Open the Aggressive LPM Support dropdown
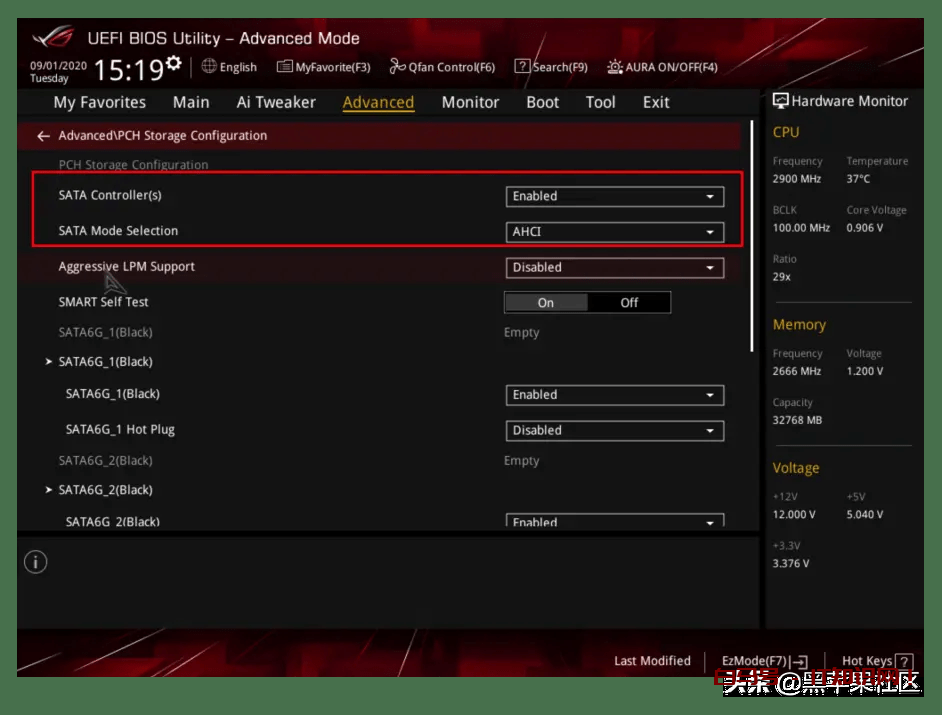Screen dimensions: 942x715 coord(614,268)
